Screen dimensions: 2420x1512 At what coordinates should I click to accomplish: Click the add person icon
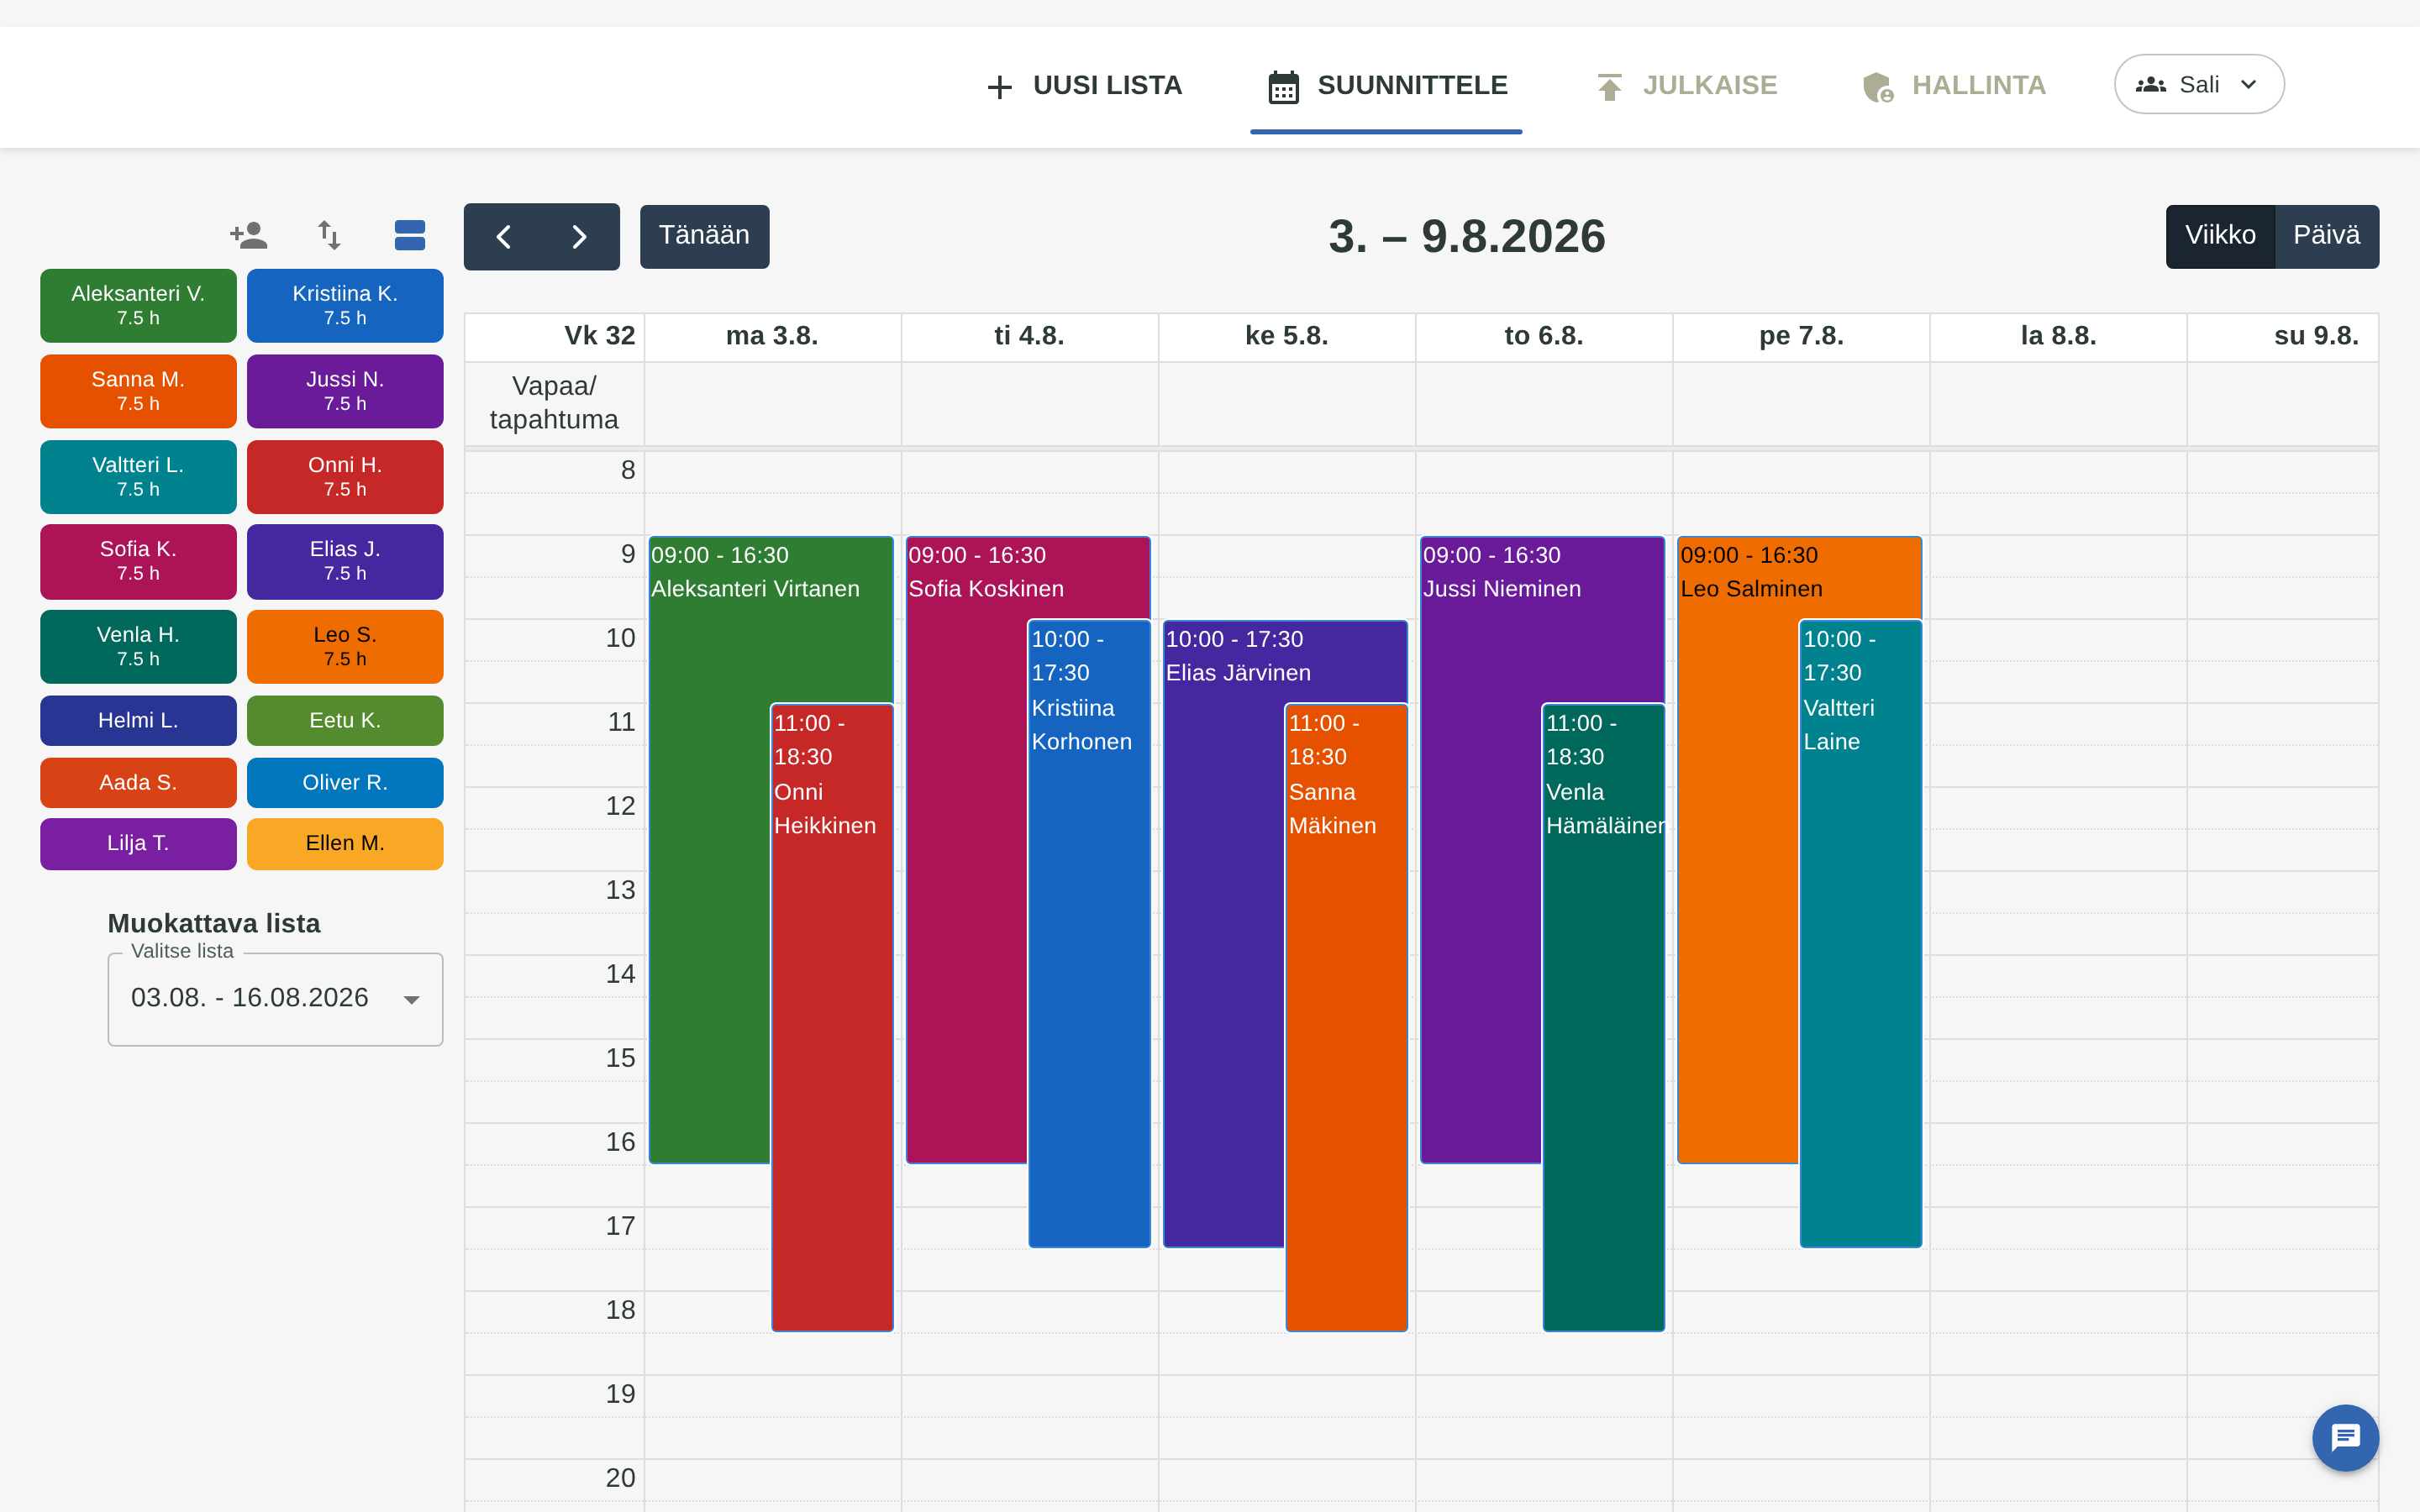point(249,236)
